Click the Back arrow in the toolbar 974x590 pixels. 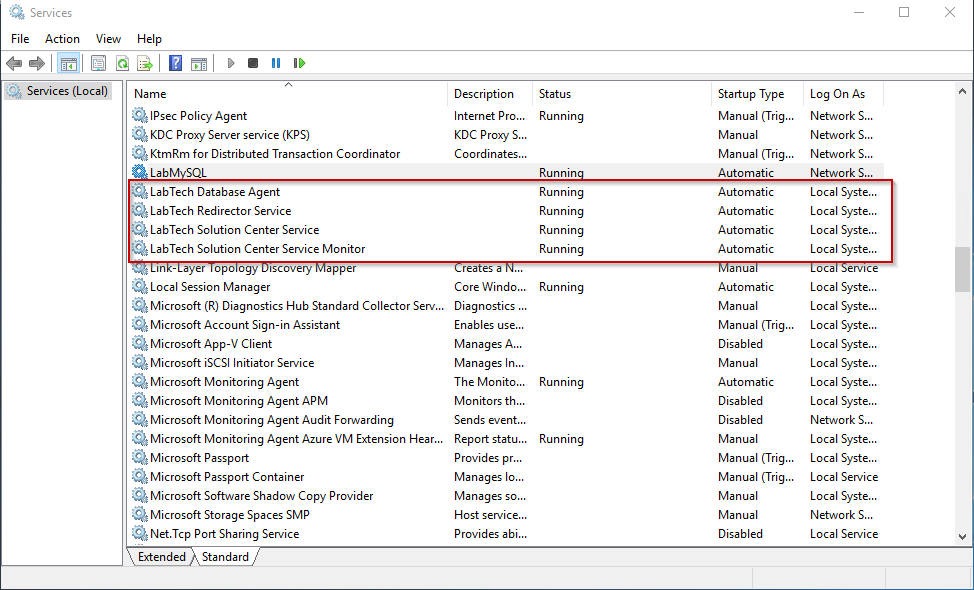point(14,63)
